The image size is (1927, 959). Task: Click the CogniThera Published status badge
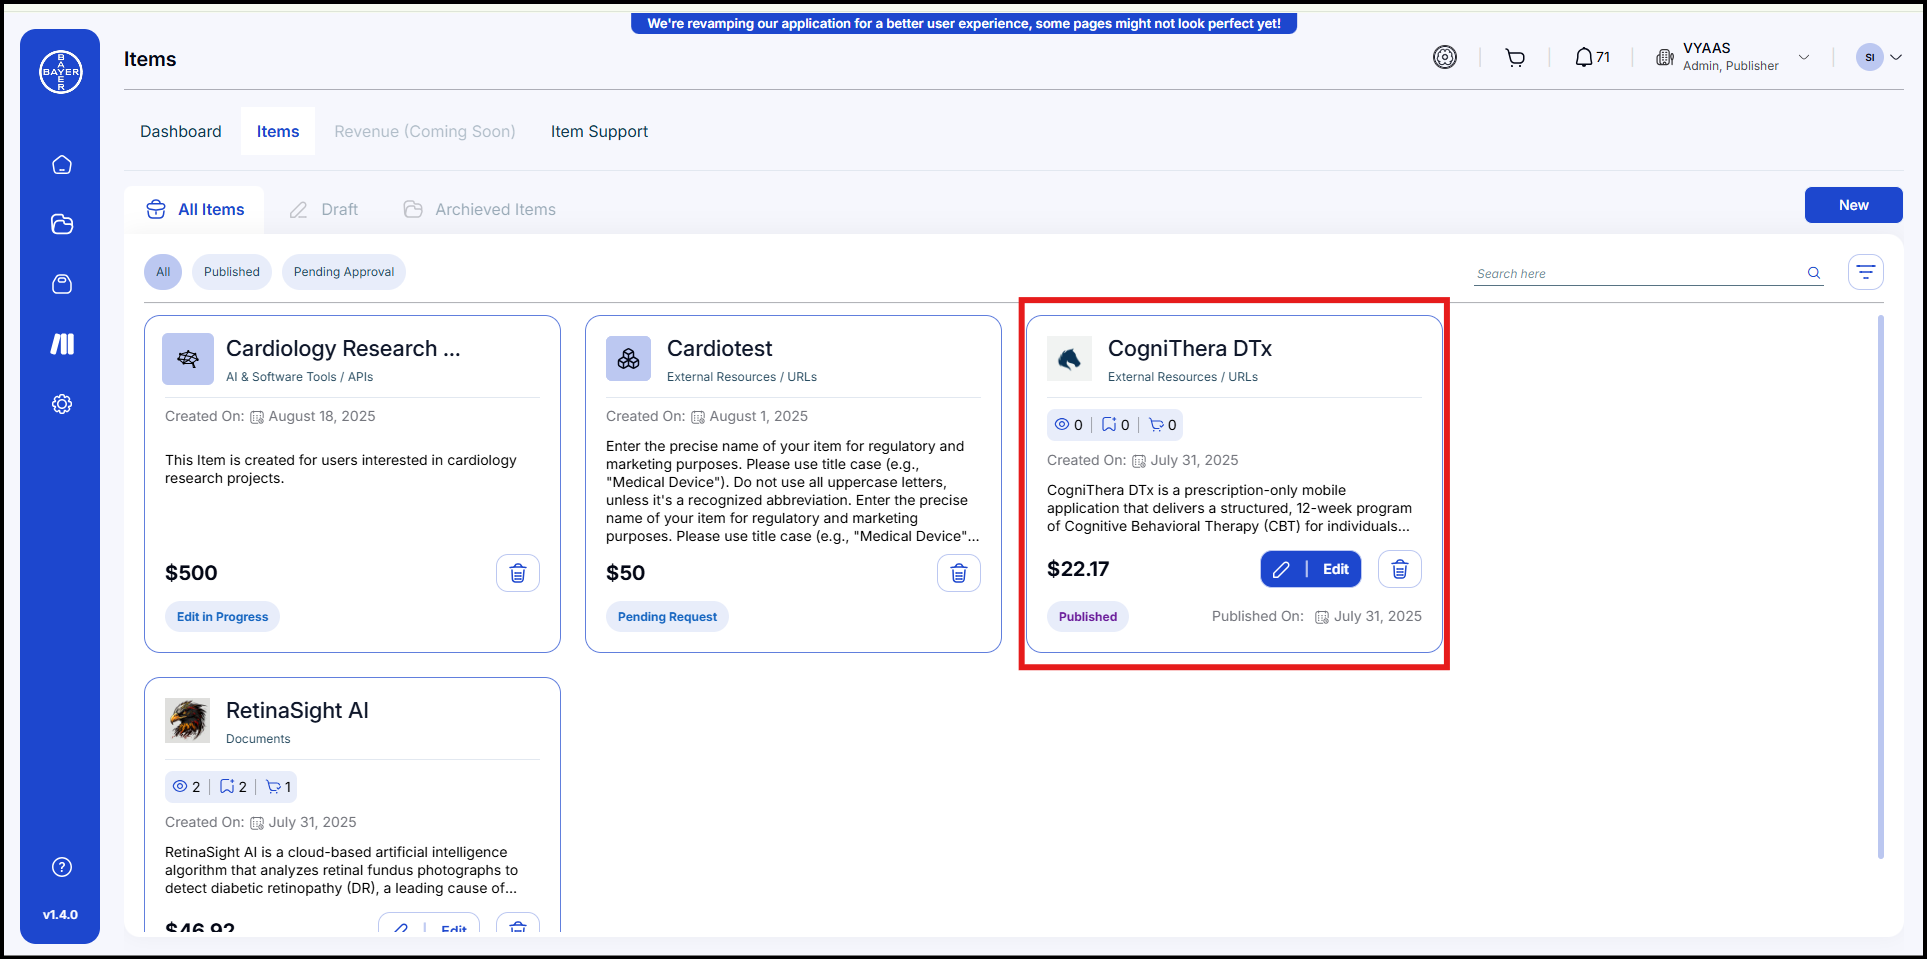tap(1088, 617)
